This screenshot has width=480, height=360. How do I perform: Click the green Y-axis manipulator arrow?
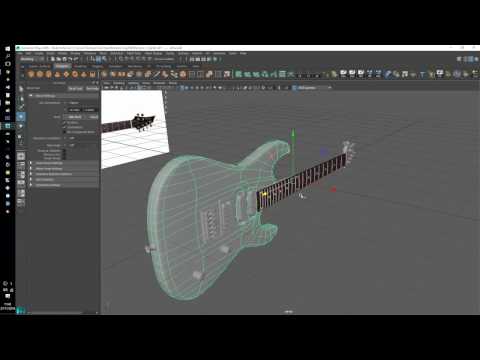tap(293, 134)
